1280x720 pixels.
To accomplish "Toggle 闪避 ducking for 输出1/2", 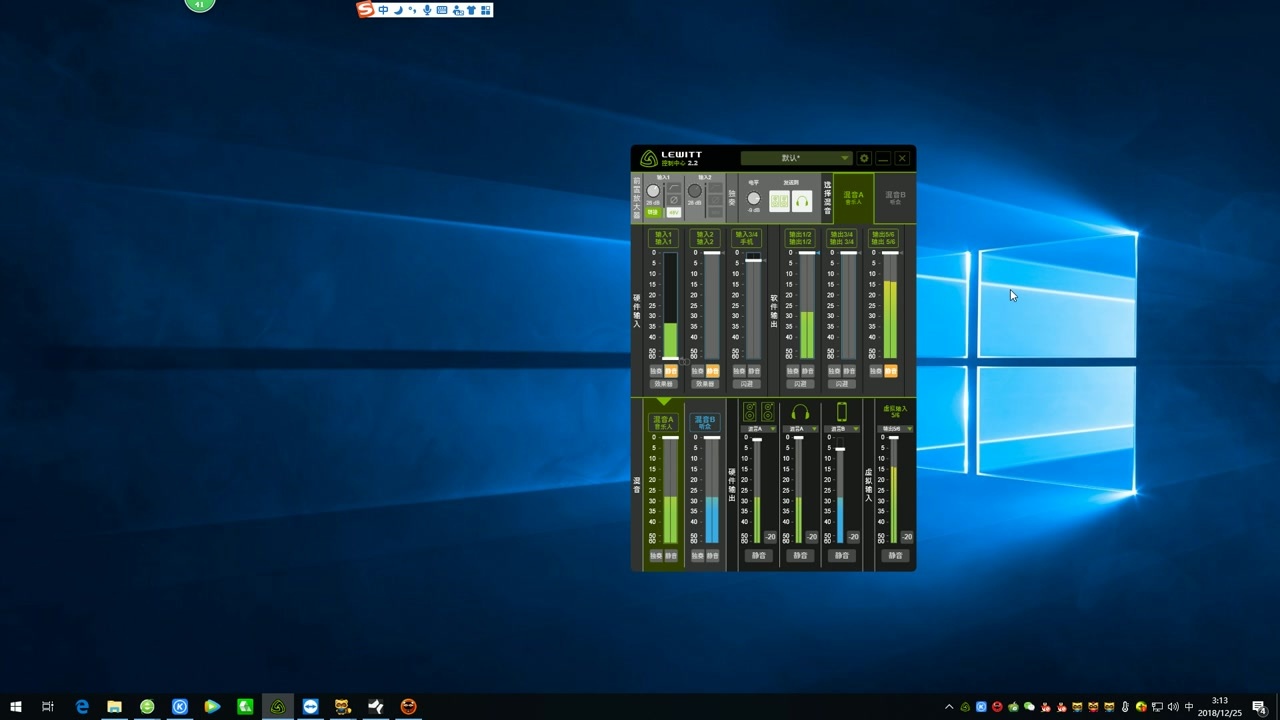I will 800,384.
